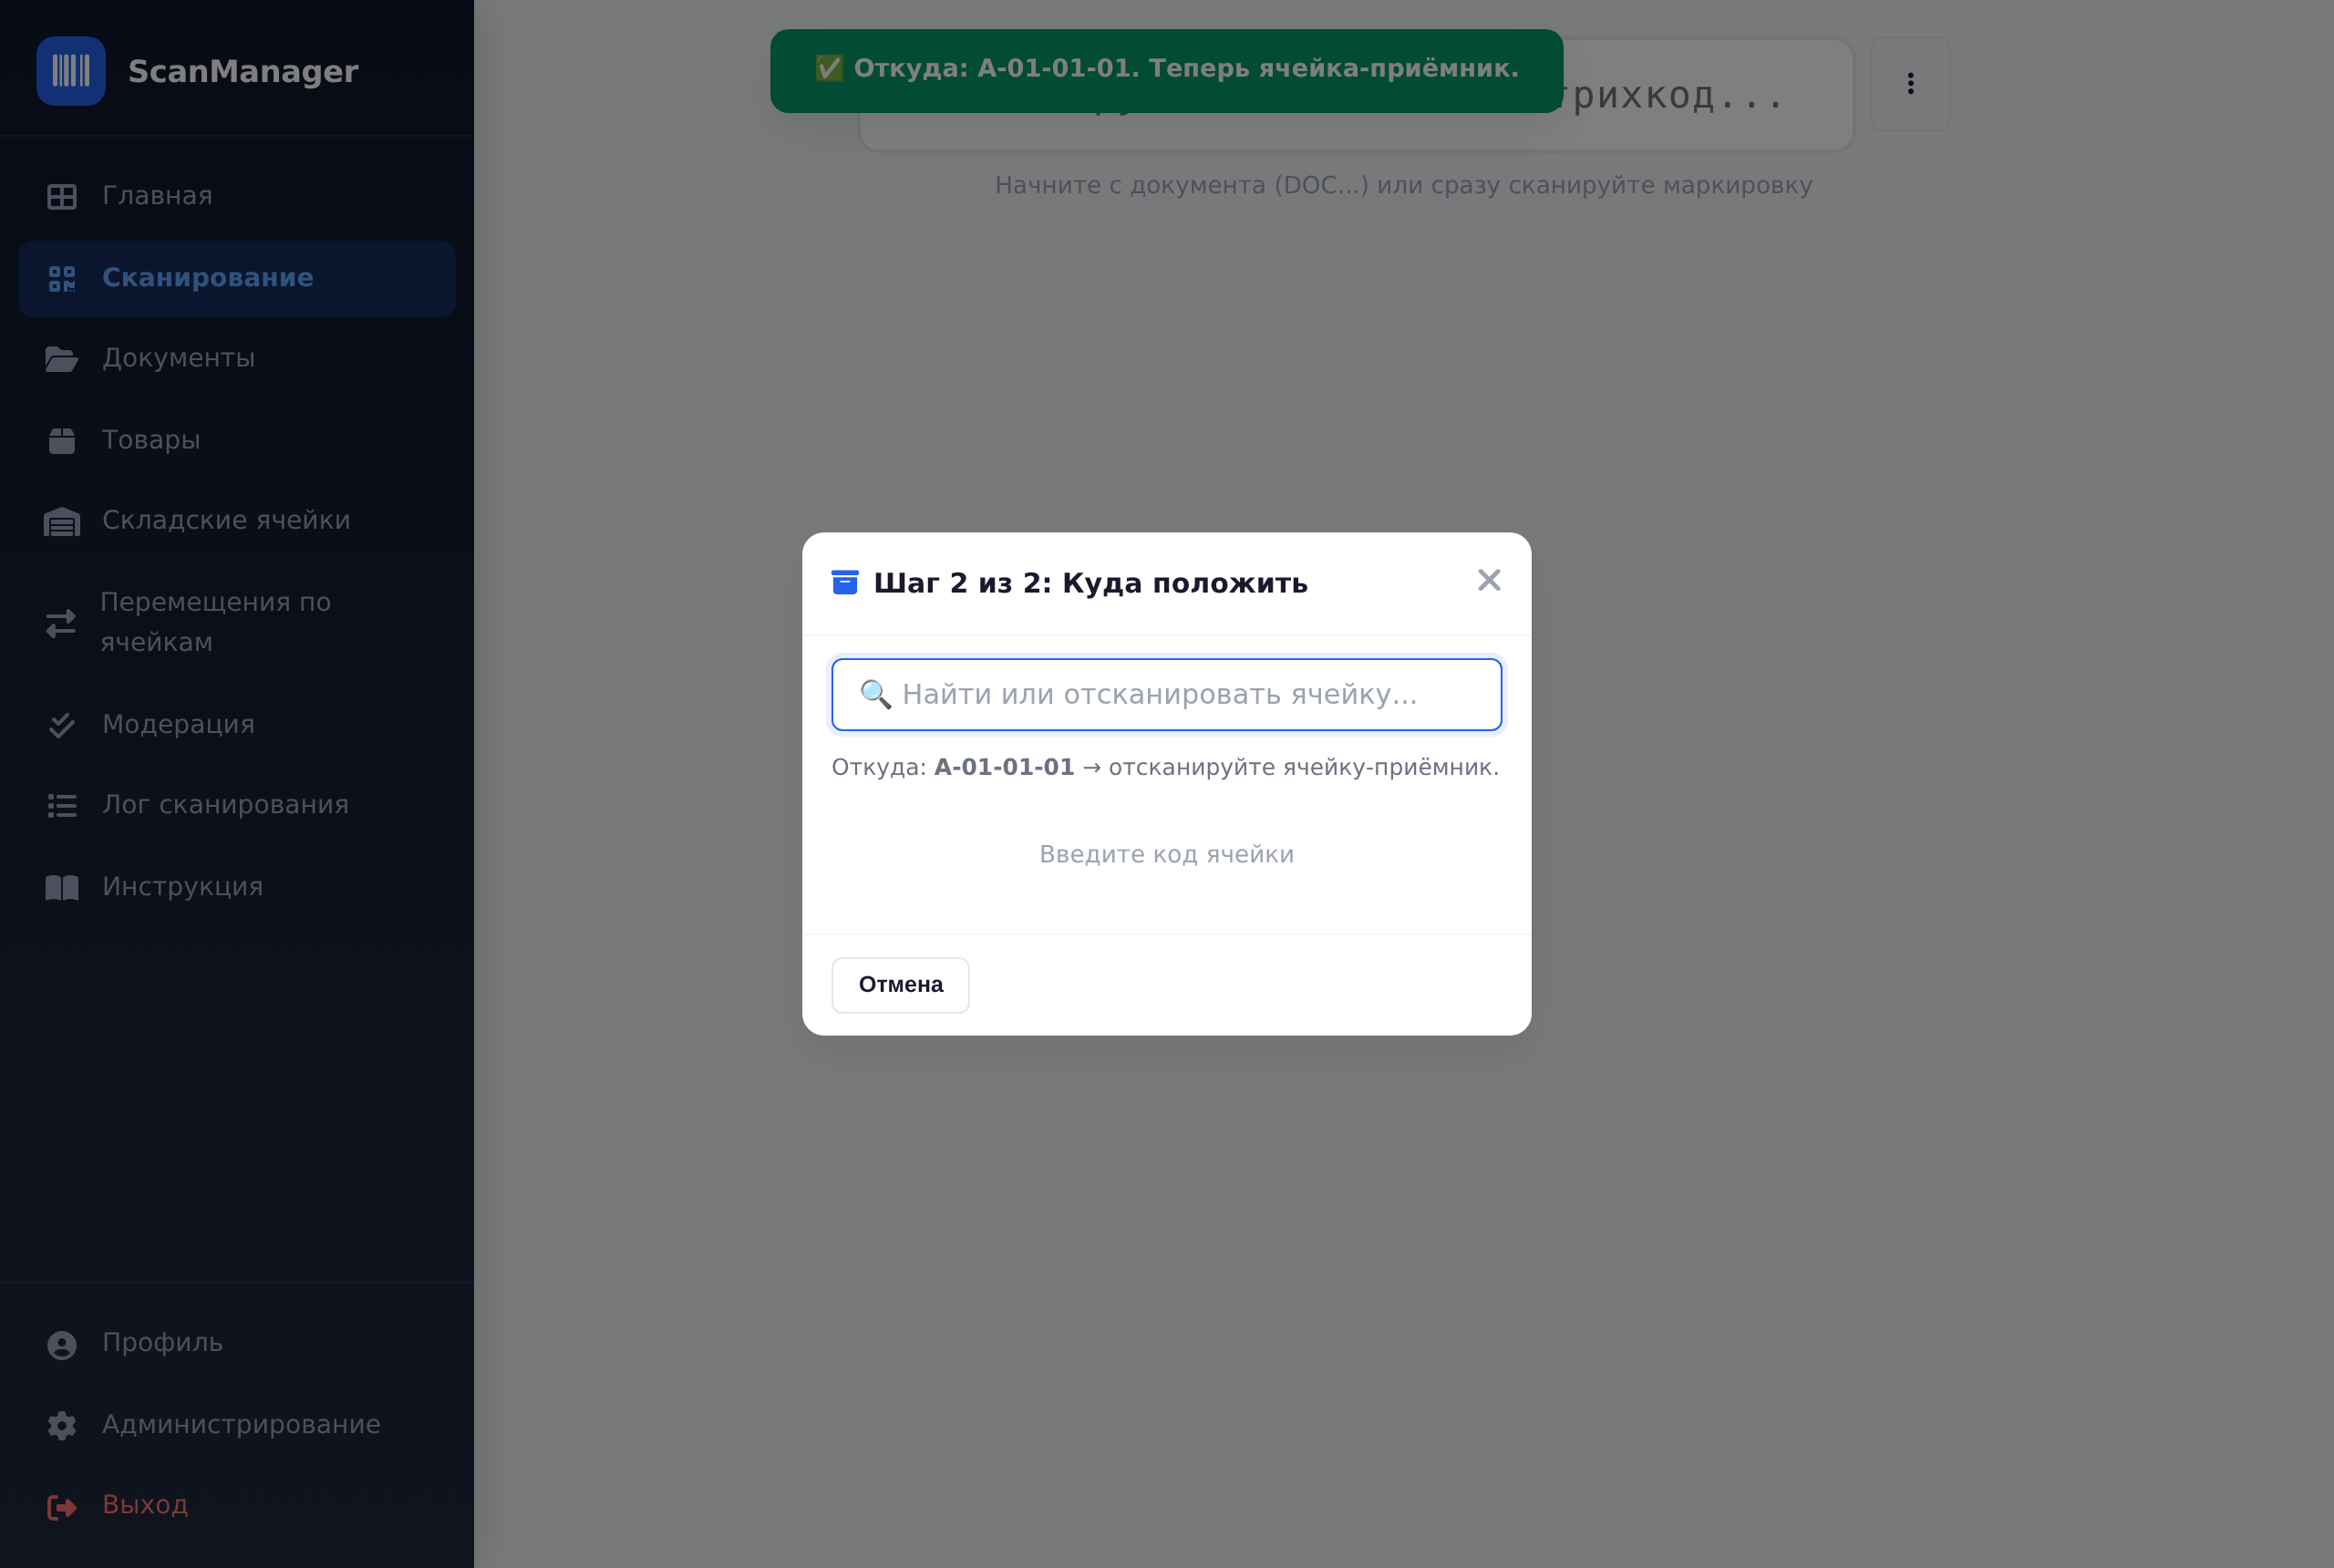The width and height of the screenshot is (2334, 1568).
Task: Click the ScanManager barcode logo icon
Action: (71, 71)
